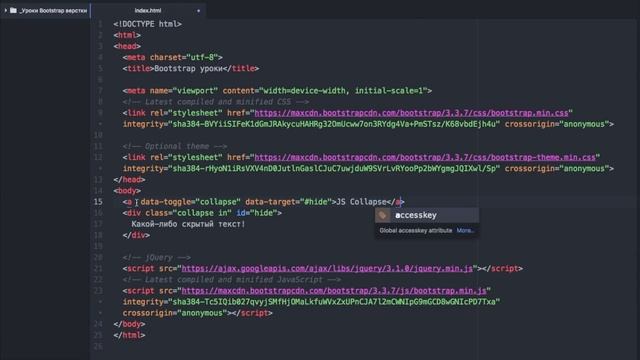
Task: Click the sha384-Tc5IQib027 integrity value
Action: coord(334,302)
